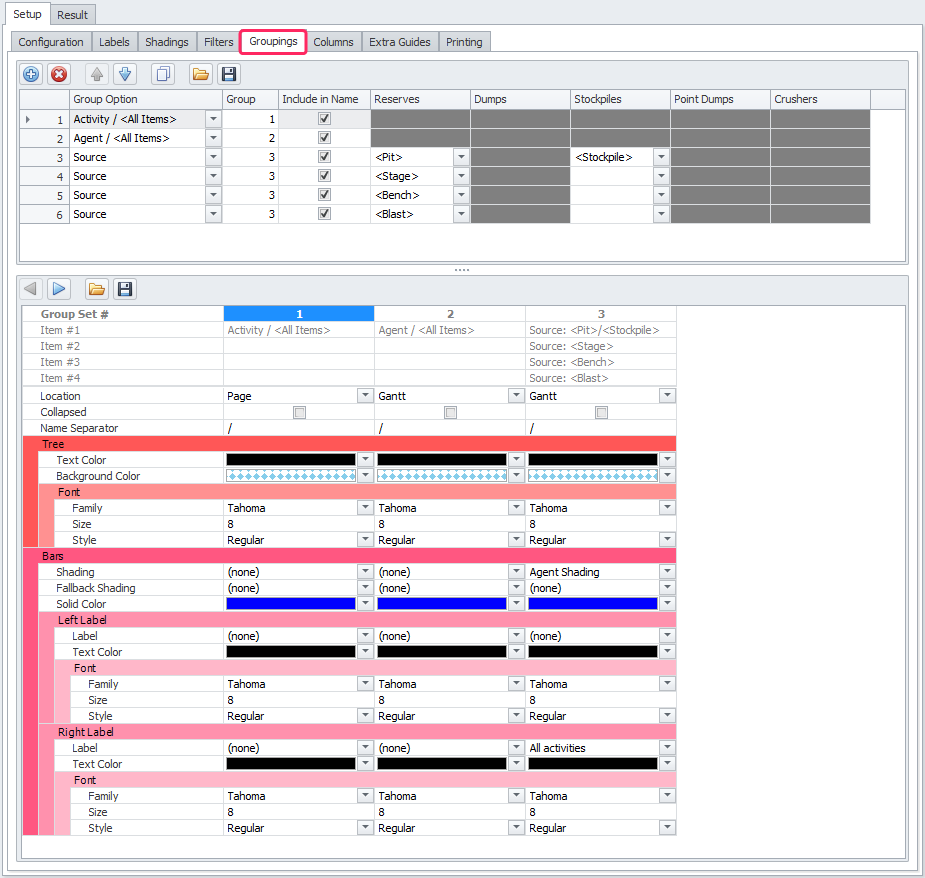Click the blue add grouping row icon
The width and height of the screenshot is (925, 878).
click(31, 74)
